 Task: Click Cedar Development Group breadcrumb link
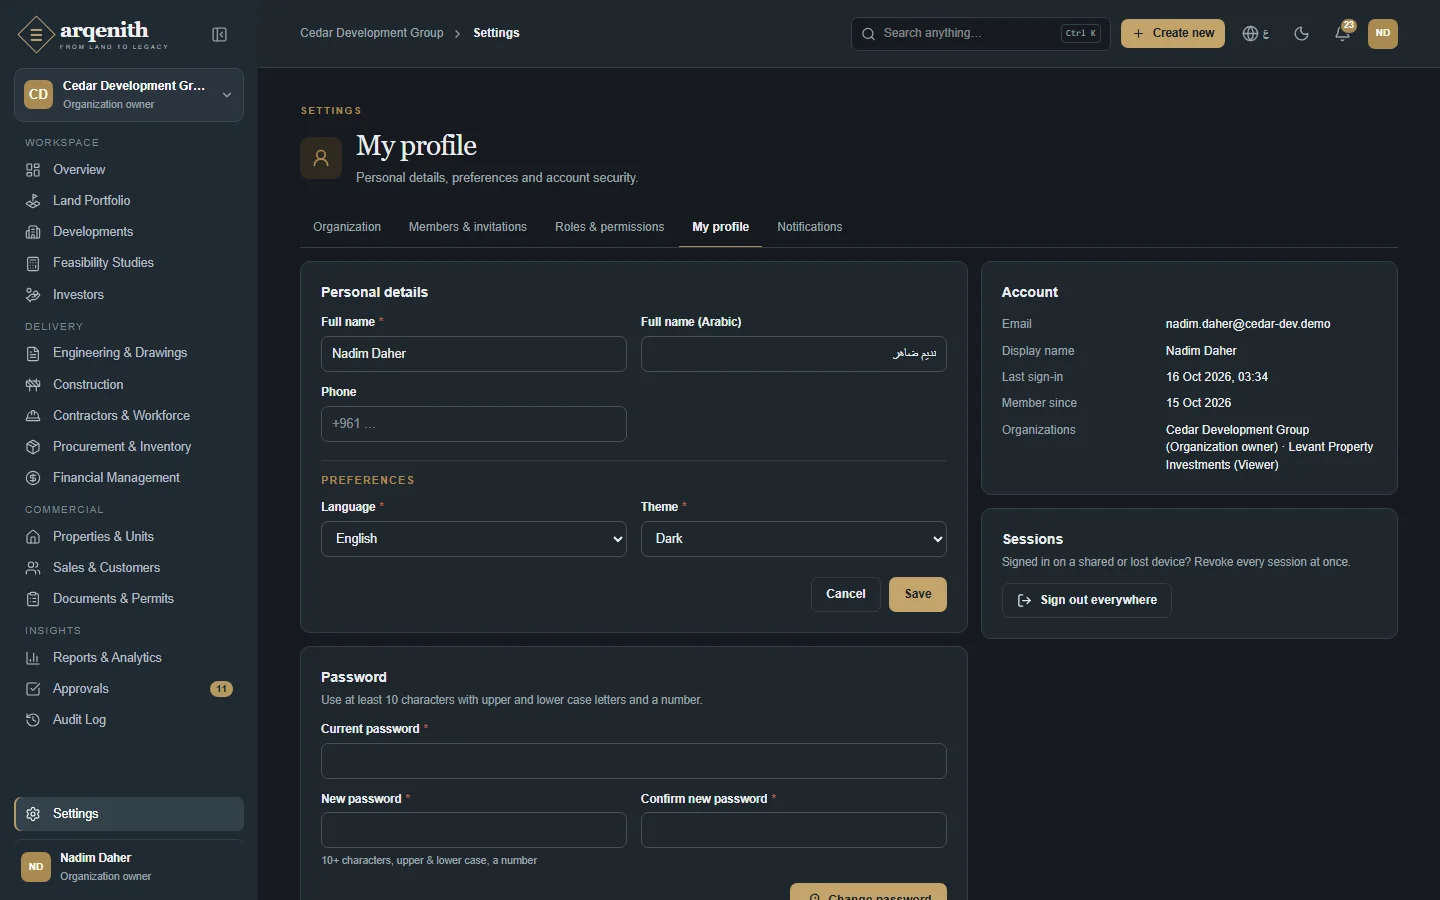click(372, 33)
